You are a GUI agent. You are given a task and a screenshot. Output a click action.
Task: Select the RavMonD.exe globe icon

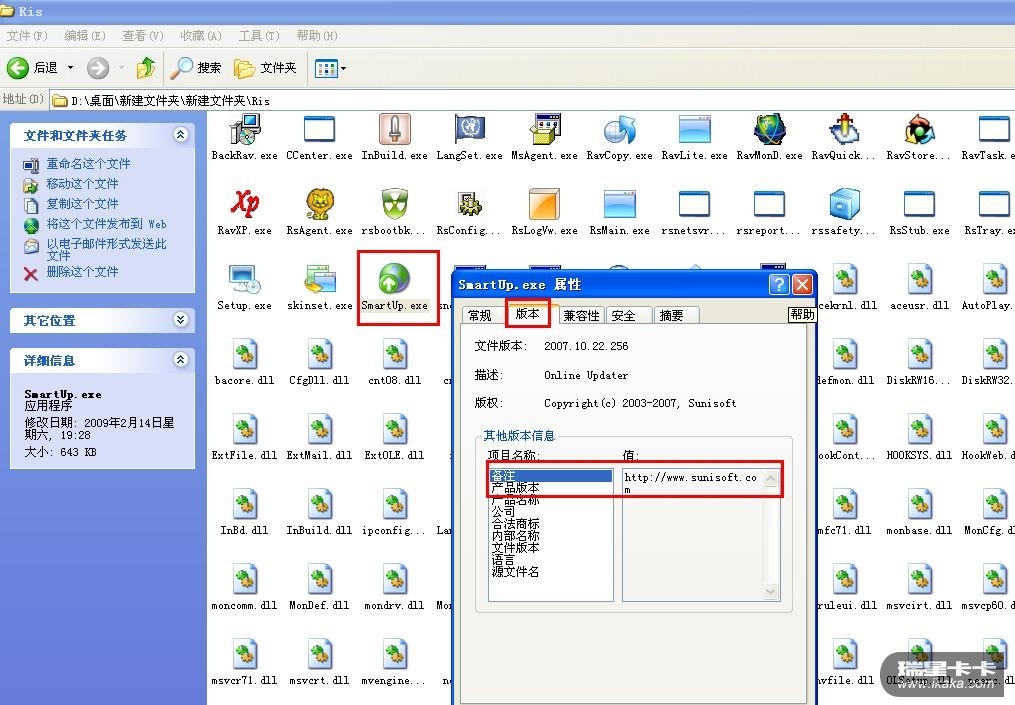pos(770,129)
